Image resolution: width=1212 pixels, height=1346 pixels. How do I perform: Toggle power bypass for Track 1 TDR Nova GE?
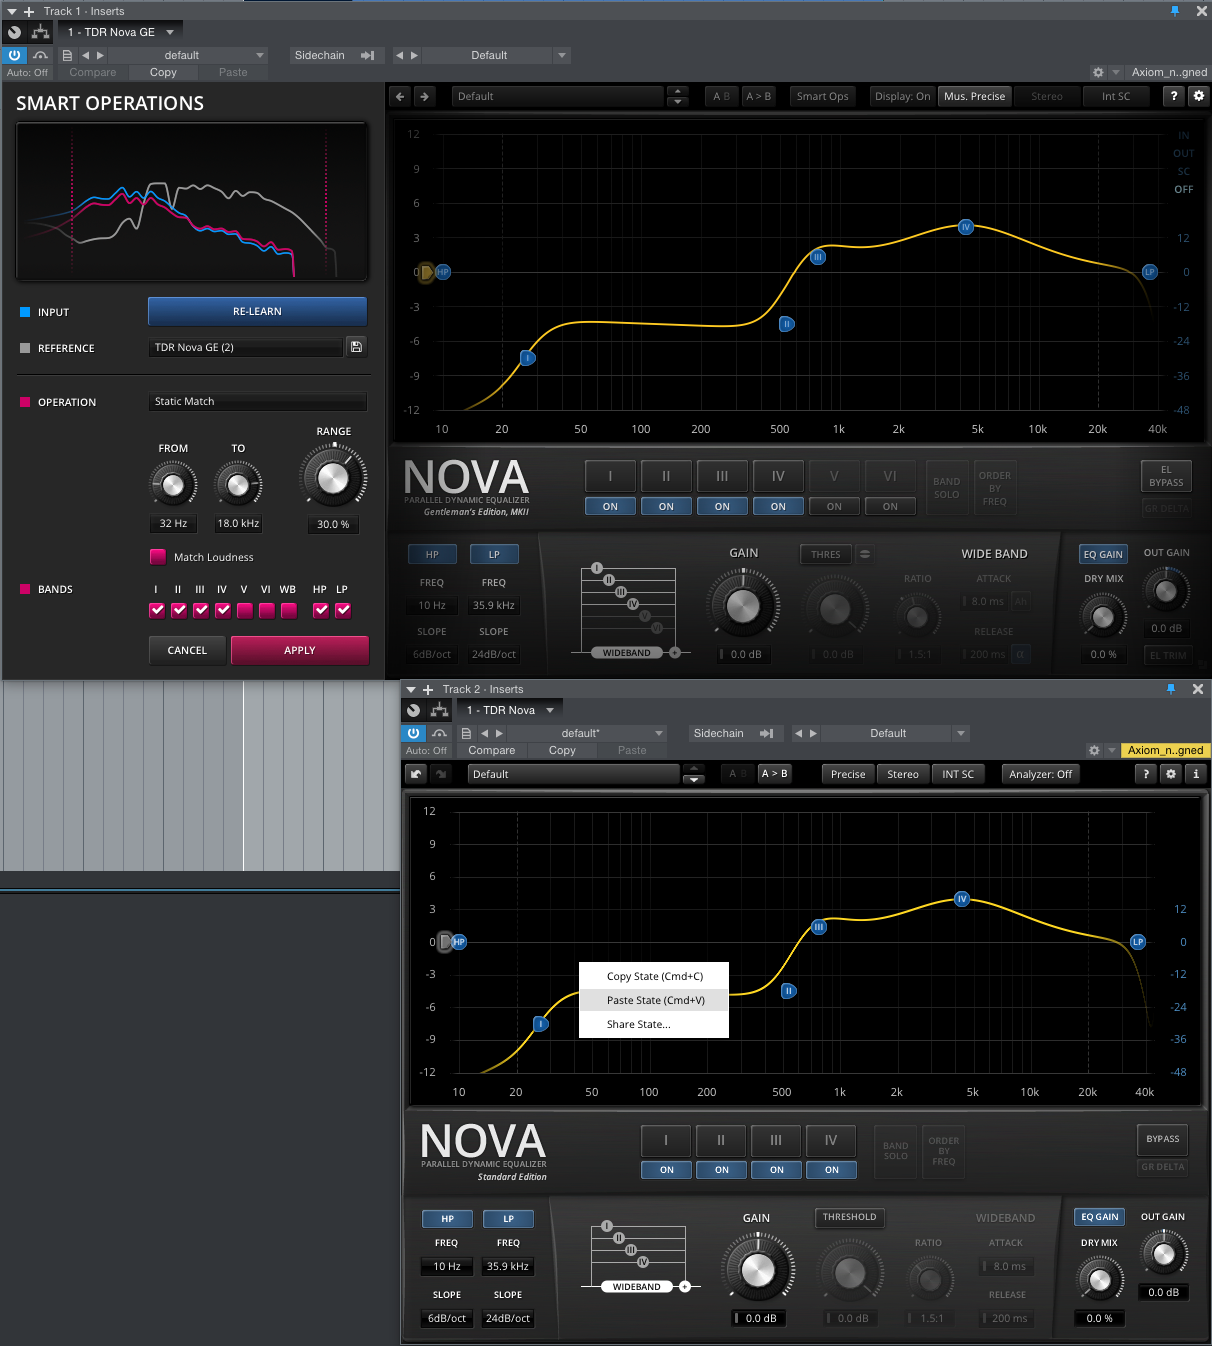pos(14,55)
